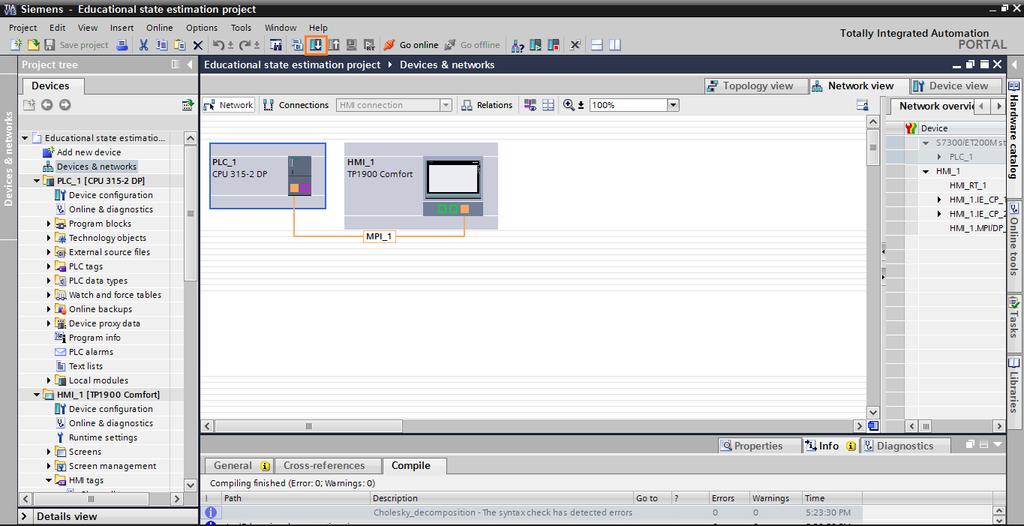1024x526 pixels.
Task: Click the Show page breaks grid icon
Action: pyautogui.click(x=548, y=105)
